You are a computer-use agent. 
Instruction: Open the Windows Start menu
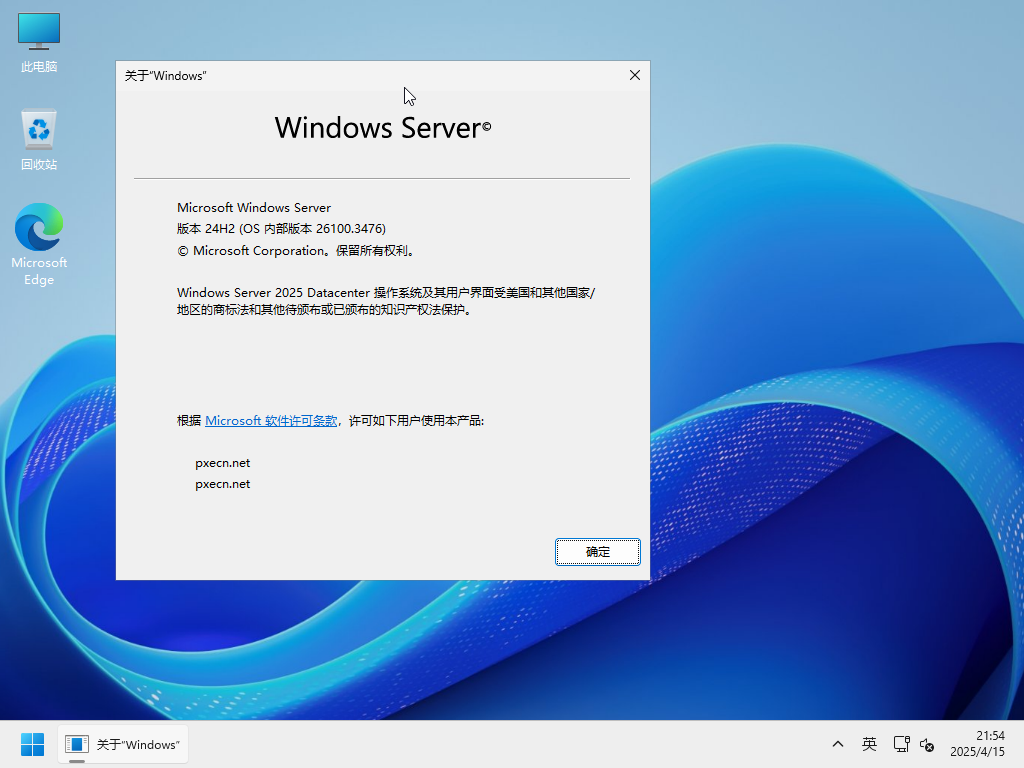[32, 744]
